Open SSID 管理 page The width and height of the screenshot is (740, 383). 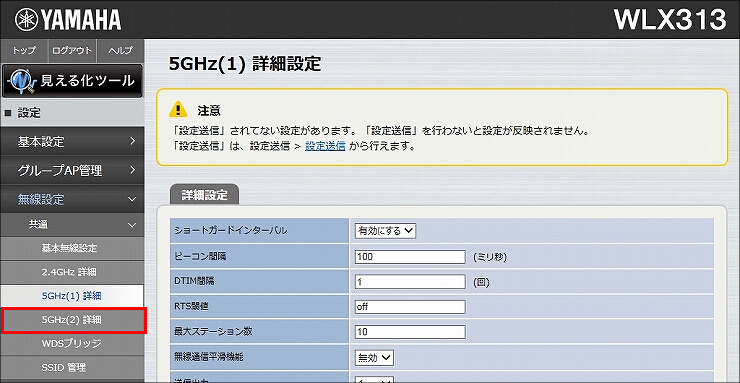72,367
